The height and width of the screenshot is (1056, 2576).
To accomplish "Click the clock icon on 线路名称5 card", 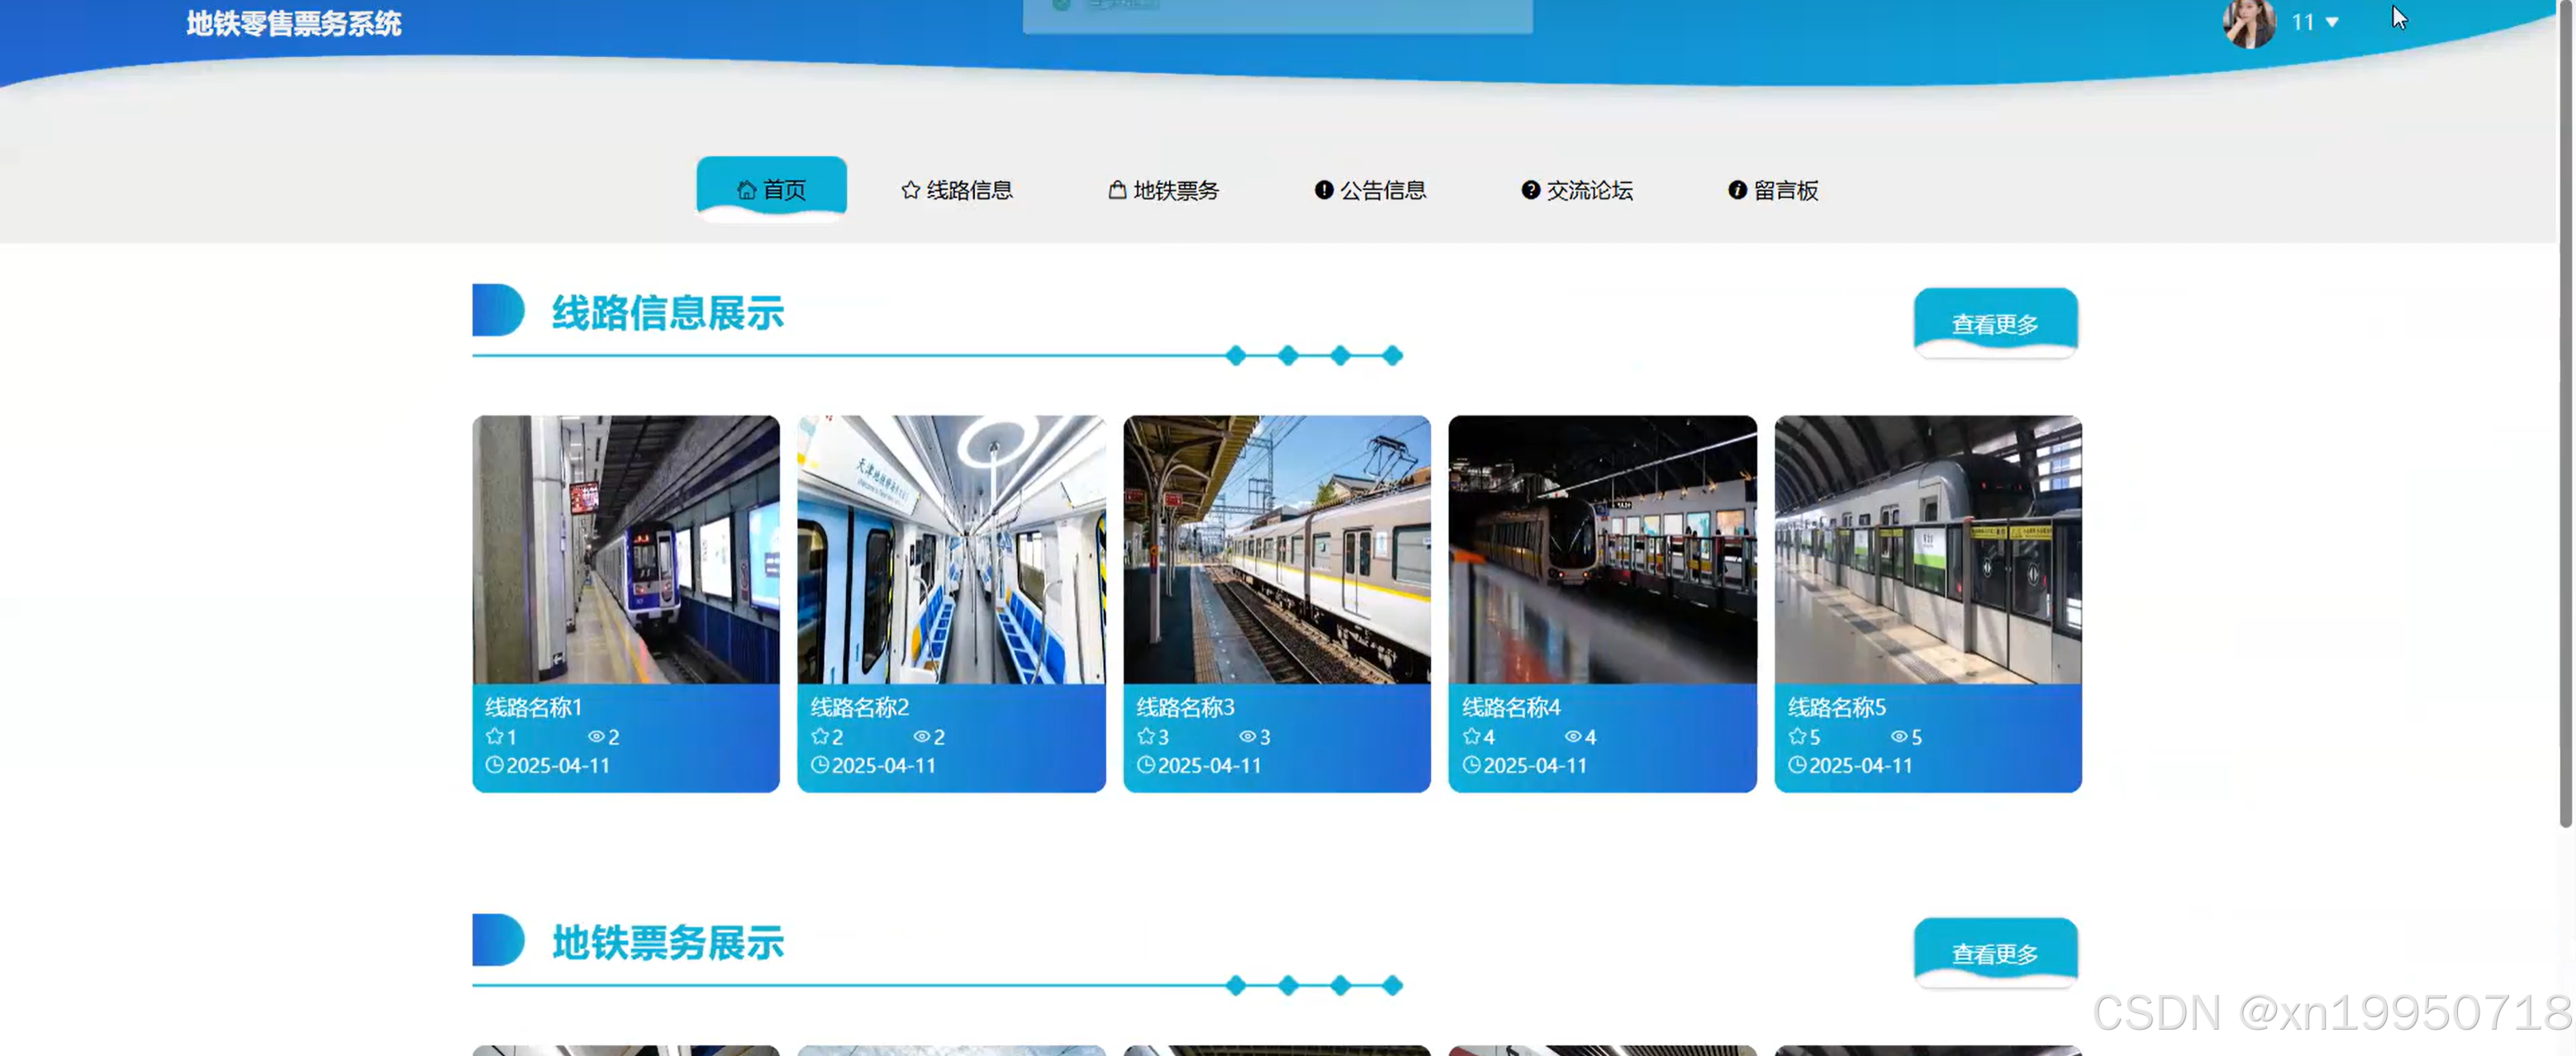I will pyautogui.click(x=1797, y=764).
